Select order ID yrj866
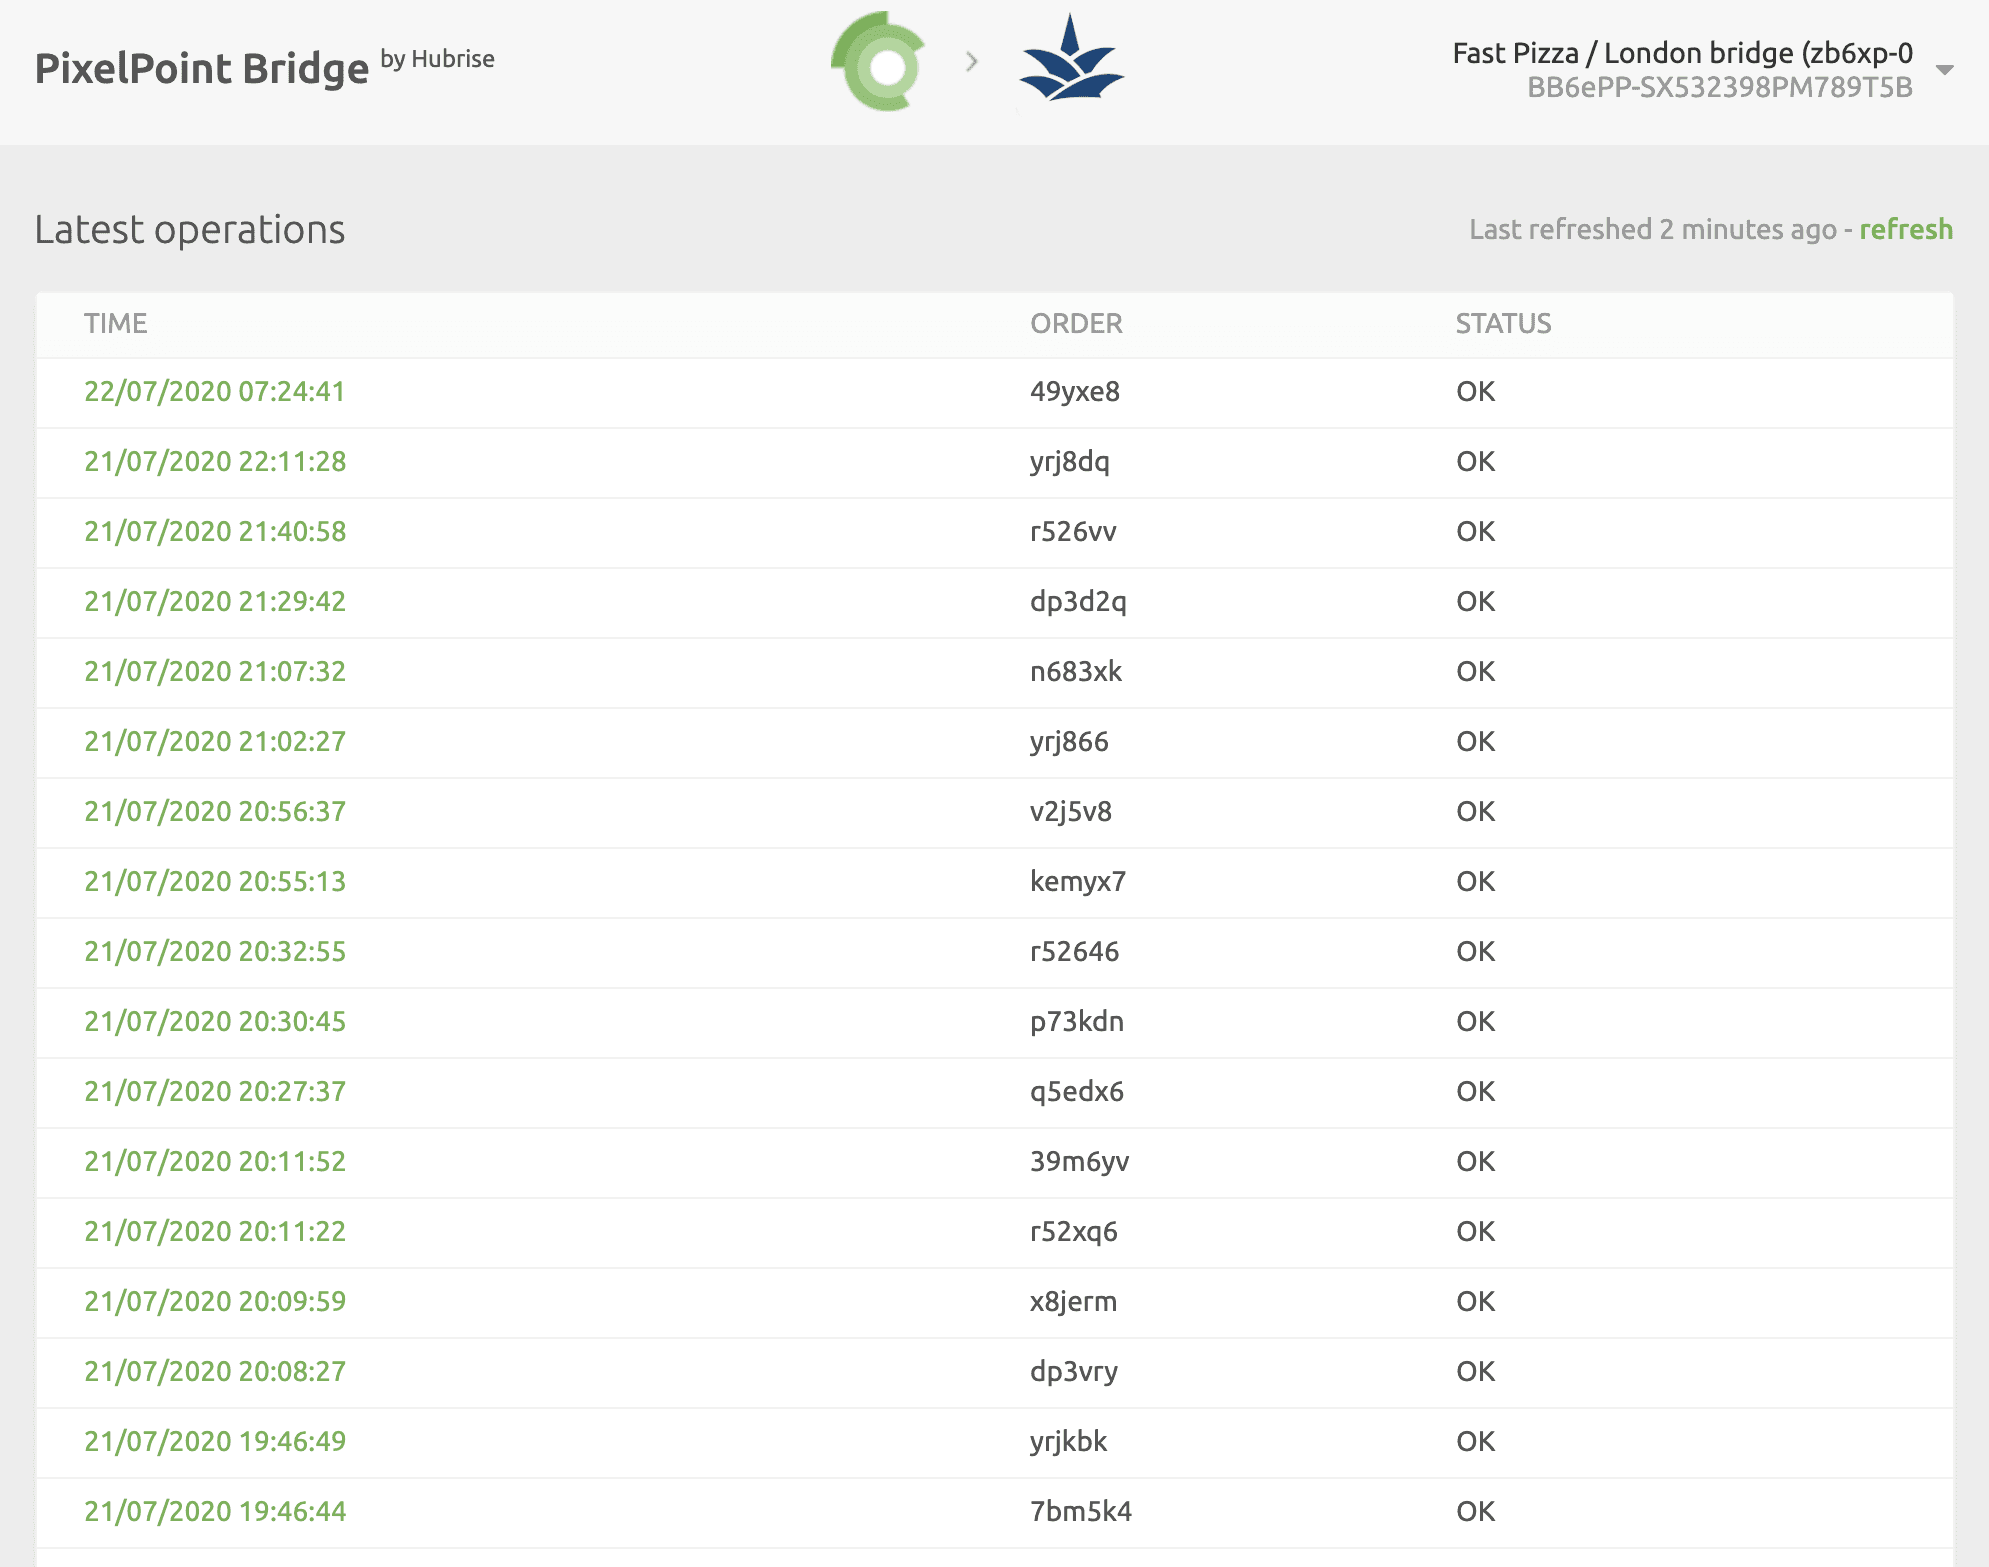Screen dimensions: 1989x1567 [1069, 741]
